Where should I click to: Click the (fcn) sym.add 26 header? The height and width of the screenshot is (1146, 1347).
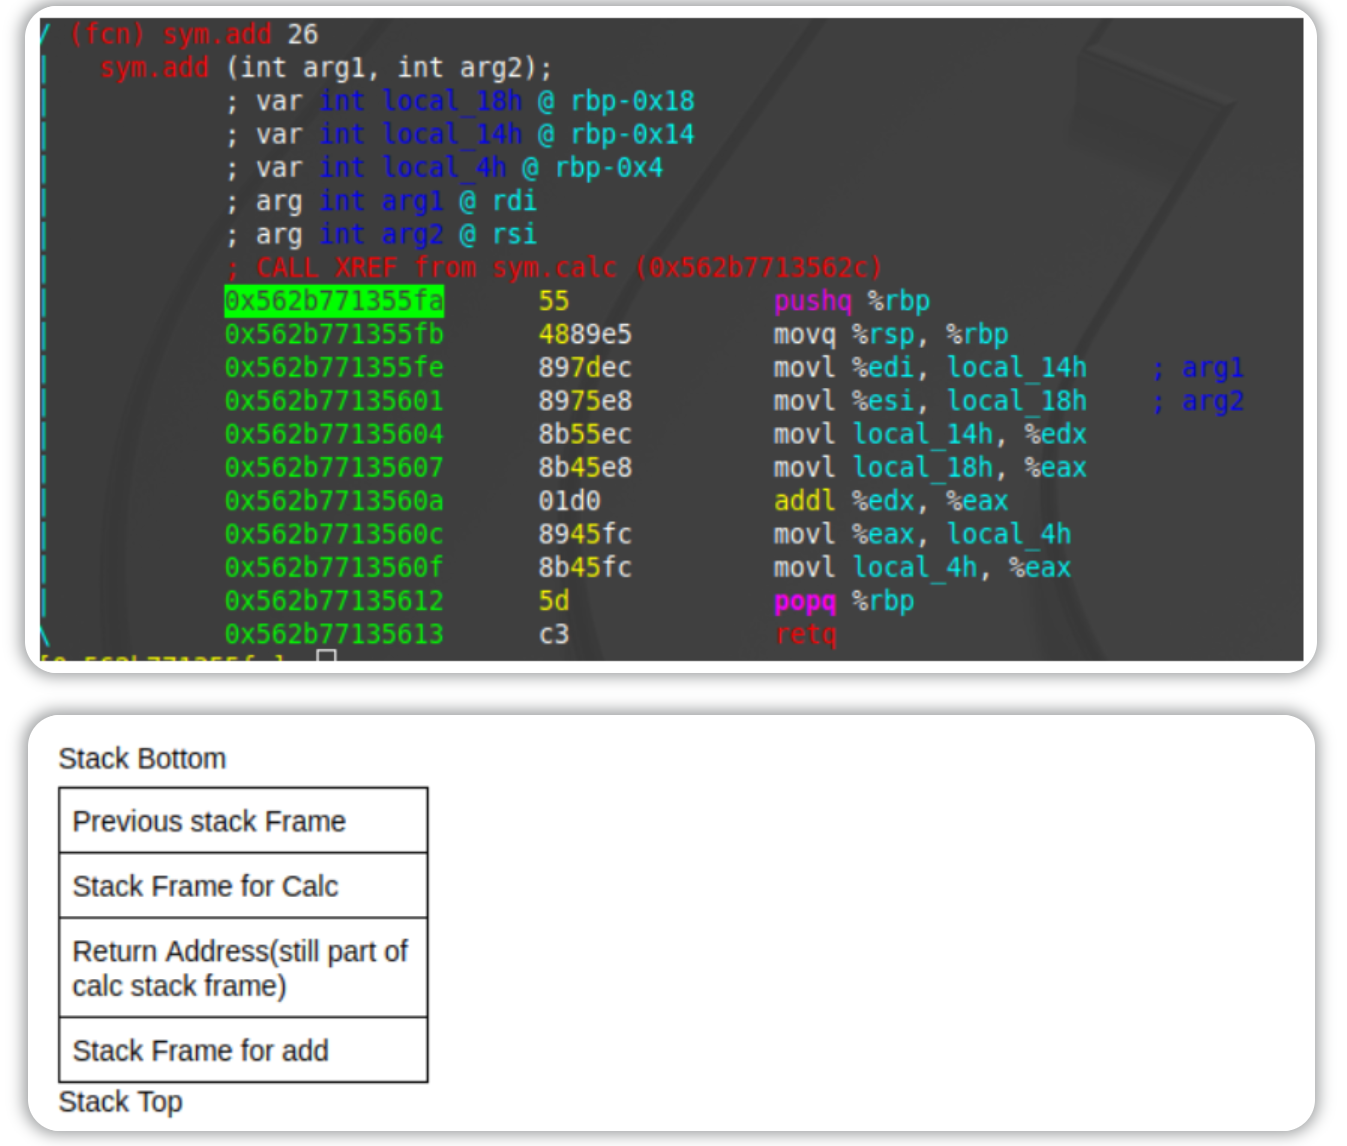[194, 34]
